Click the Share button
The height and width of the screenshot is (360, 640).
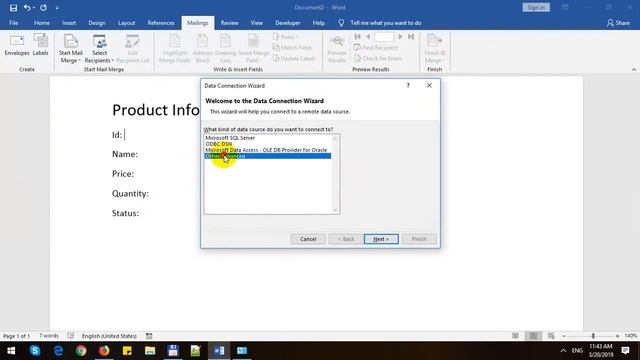pos(618,23)
